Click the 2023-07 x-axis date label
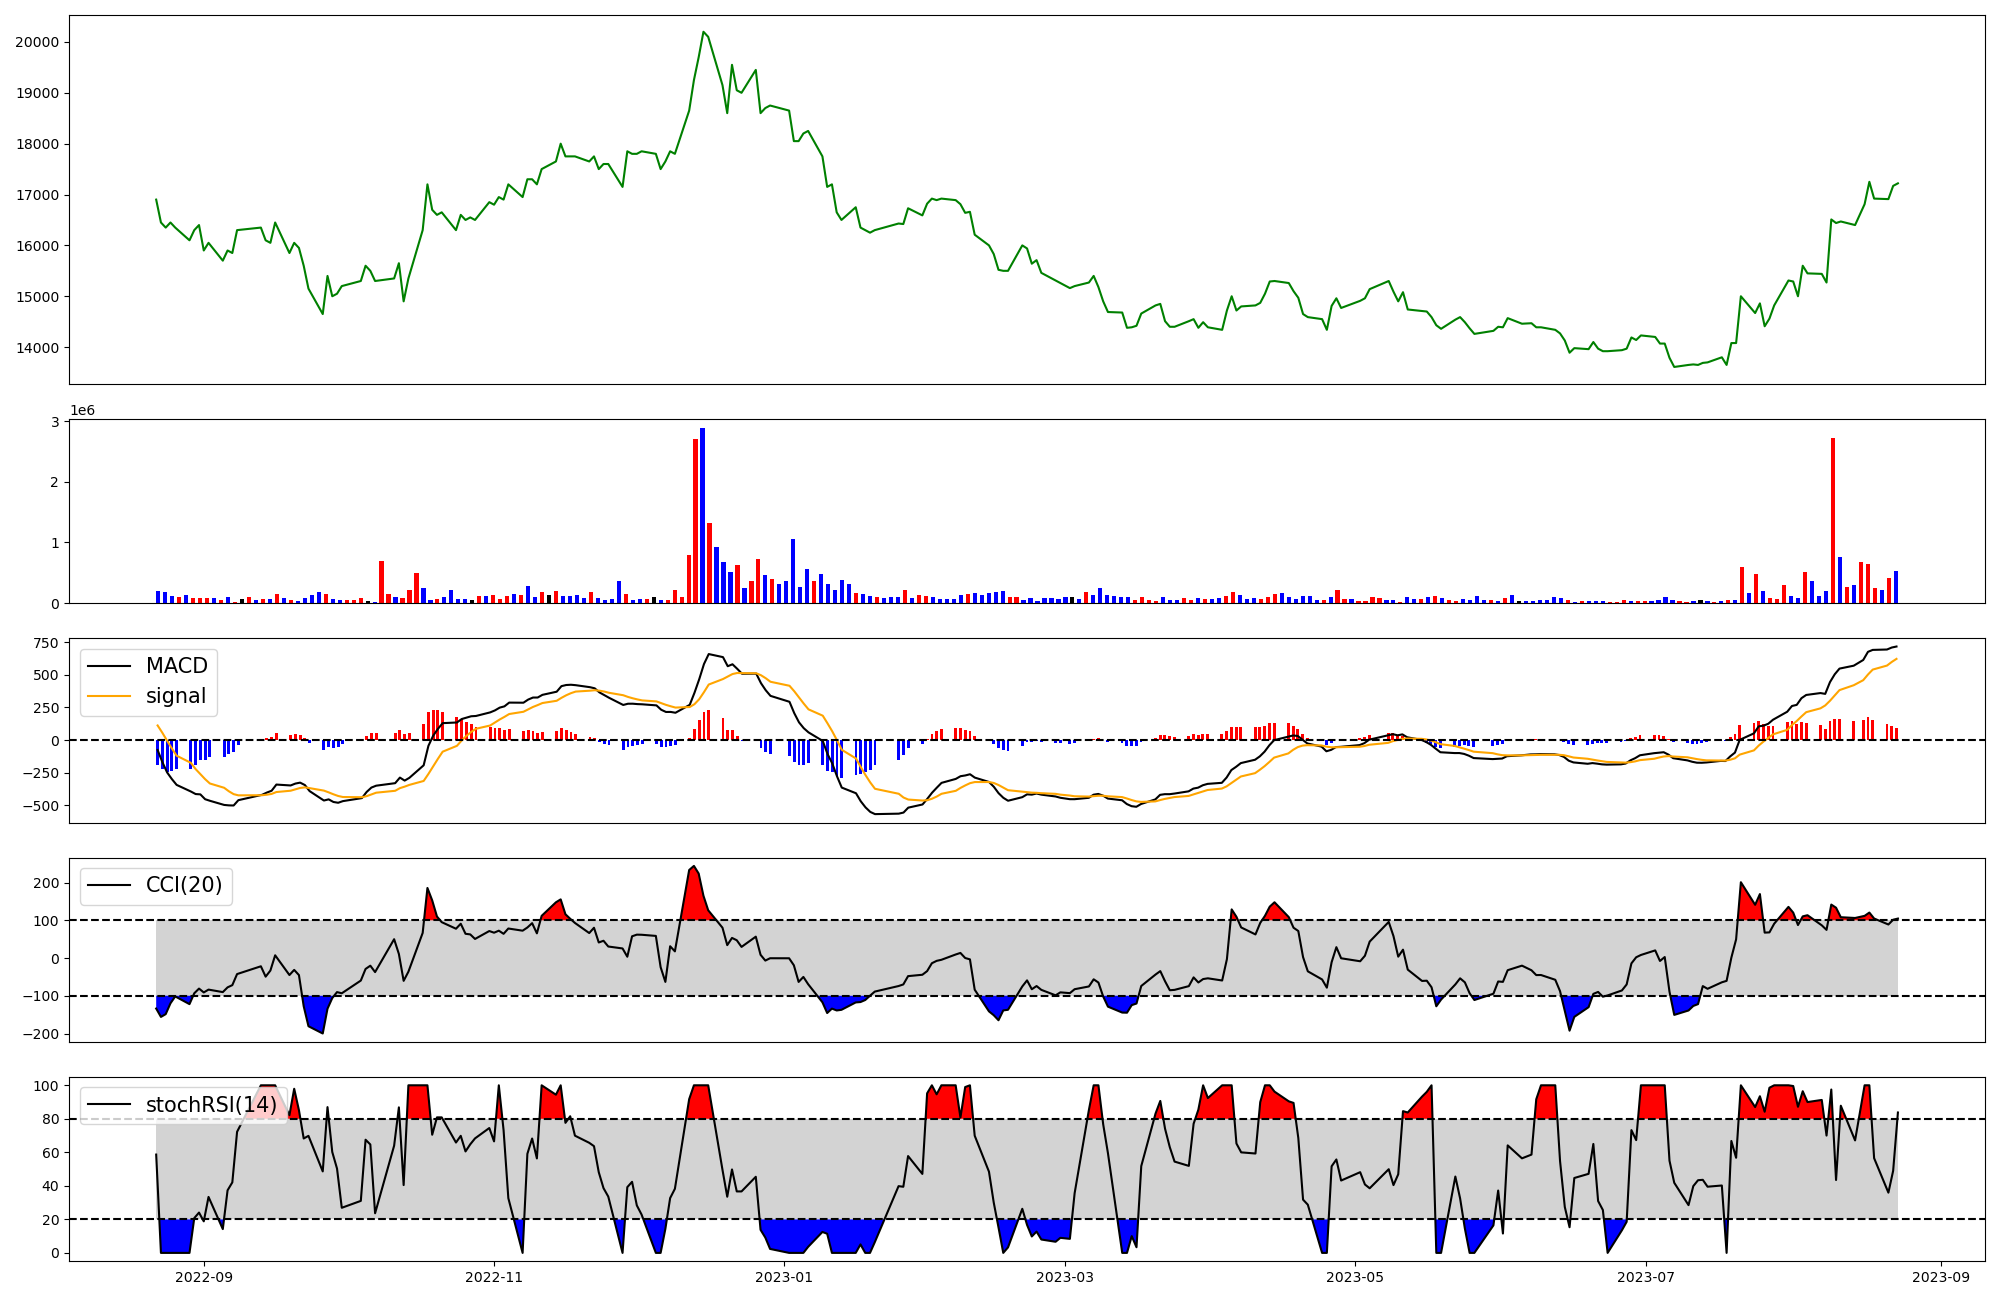Viewport: 2000px width, 1300px height. [1645, 1277]
